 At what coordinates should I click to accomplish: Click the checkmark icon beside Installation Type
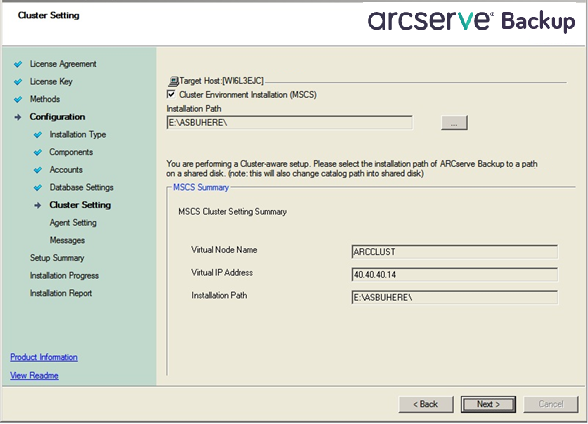(x=38, y=135)
